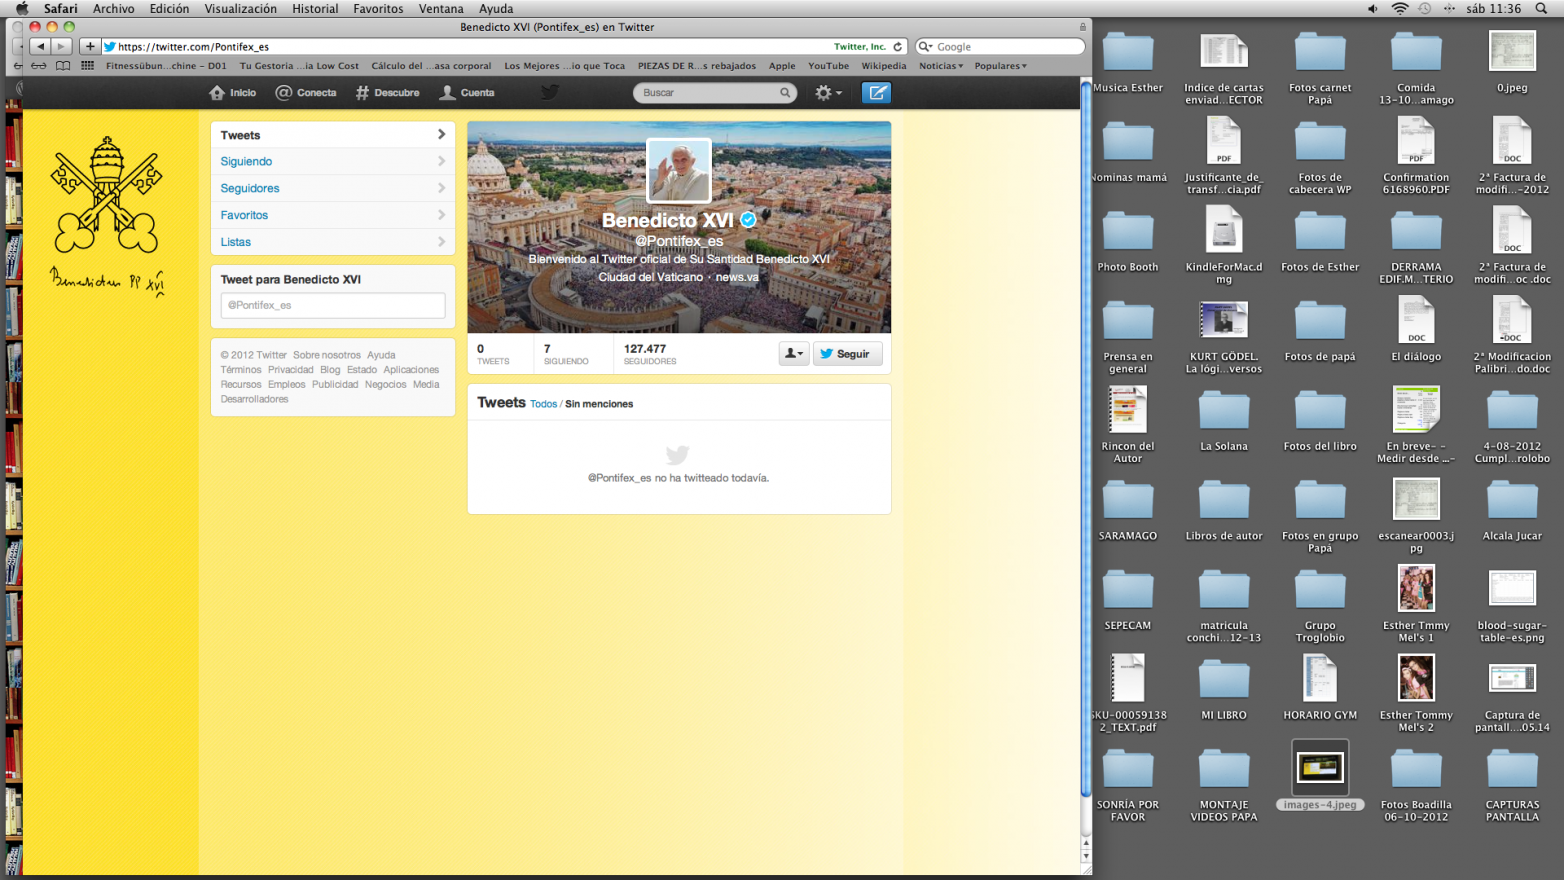
Task: Click the Wi-Fi status icon
Action: click(1399, 9)
